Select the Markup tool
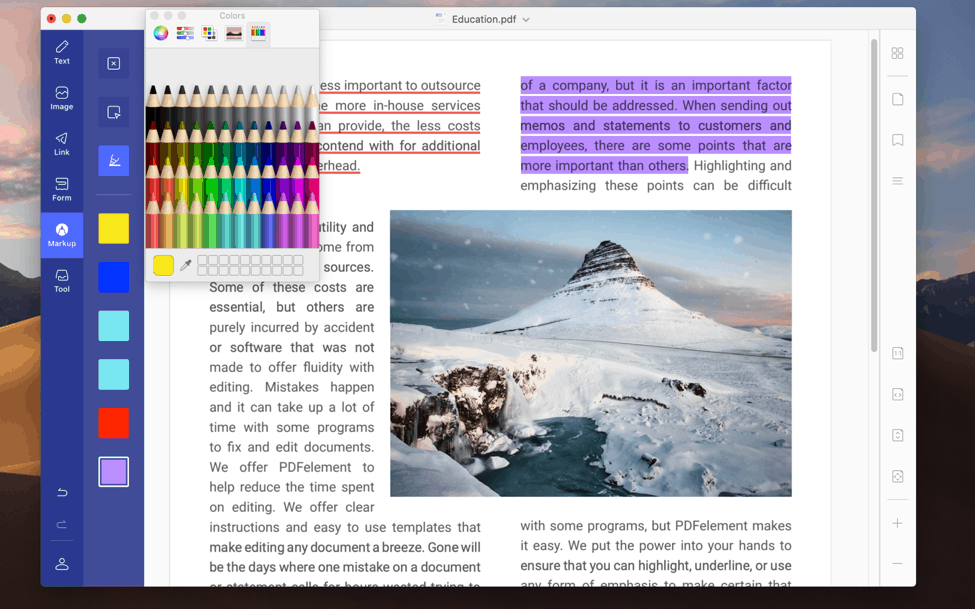Viewport: 975px width, 609px height. tap(61, 232)
